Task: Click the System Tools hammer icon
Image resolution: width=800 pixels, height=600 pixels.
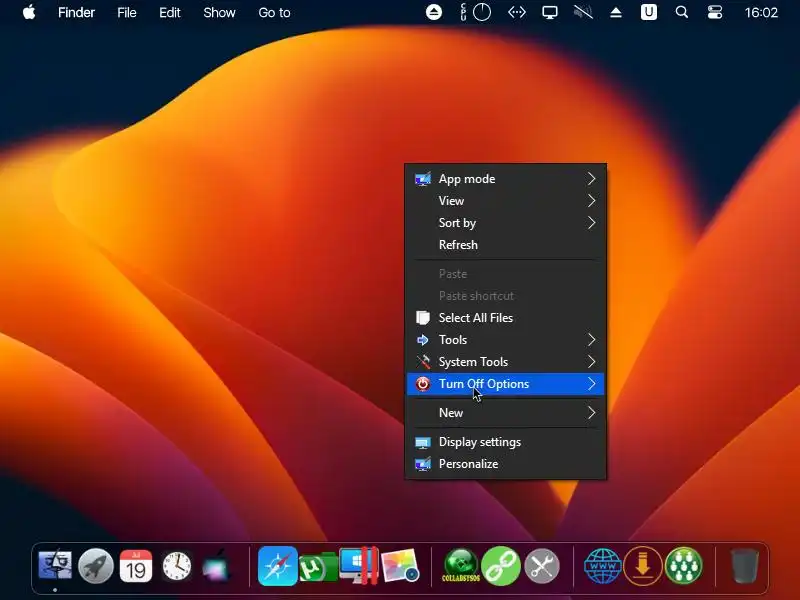Action: 422,362
